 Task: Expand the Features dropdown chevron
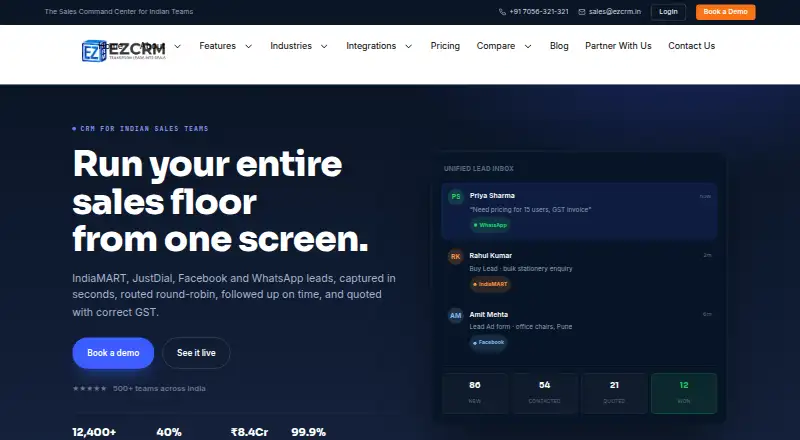(248, 46)
